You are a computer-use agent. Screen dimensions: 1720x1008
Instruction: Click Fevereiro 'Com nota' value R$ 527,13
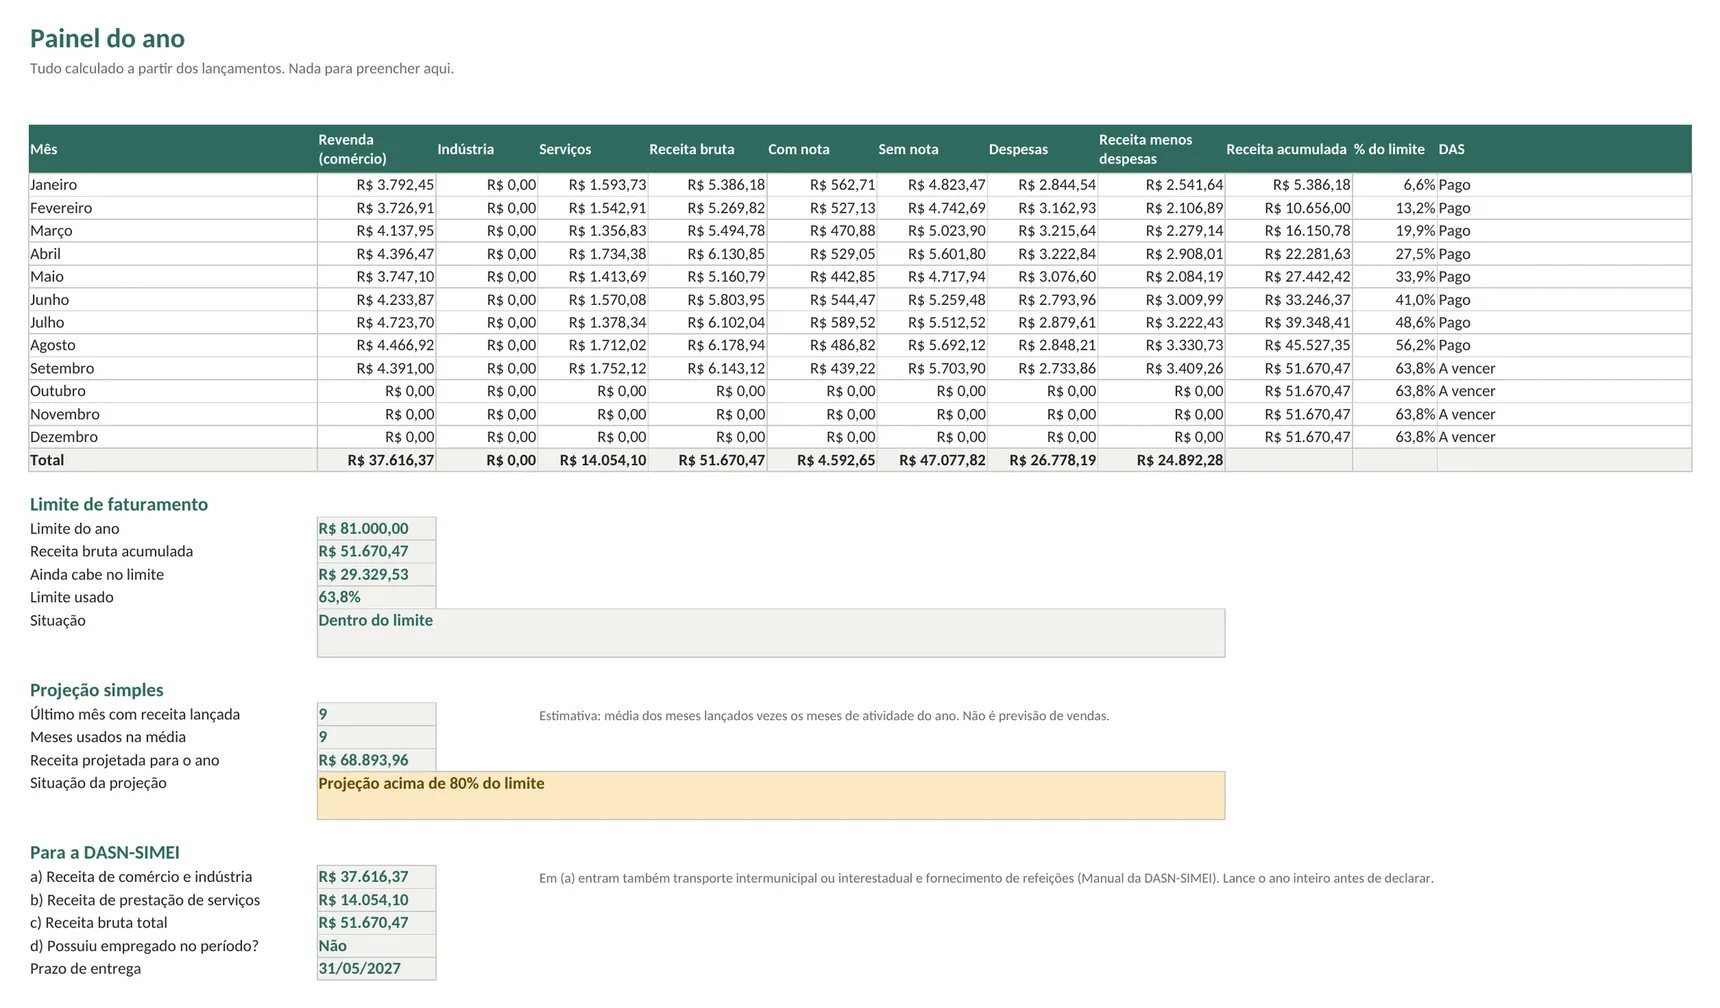click(x=822, y=208)
